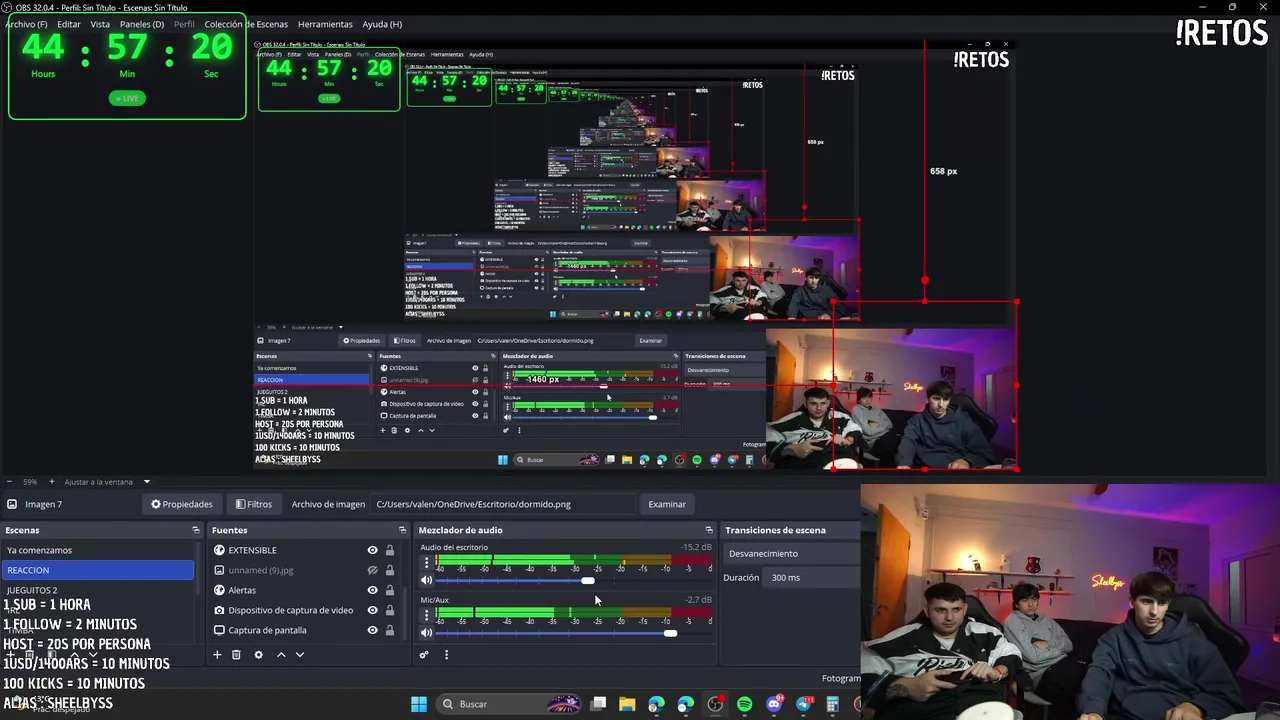Open Task View from the taskbar

click(x=598, y=704)
